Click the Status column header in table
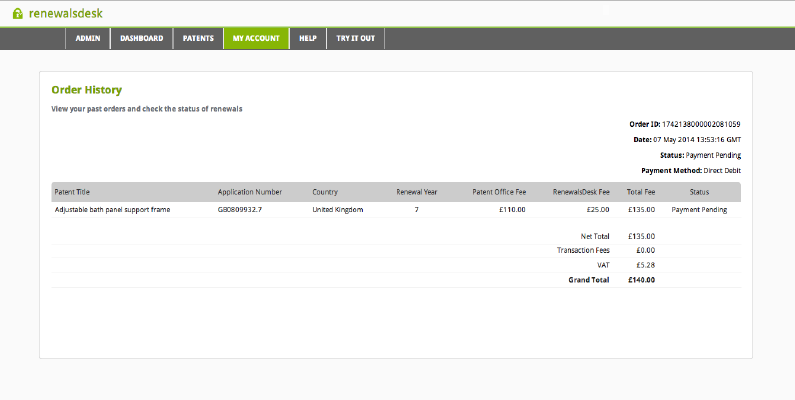This screenshot has width=795, height=400. (x=699, y=192)
